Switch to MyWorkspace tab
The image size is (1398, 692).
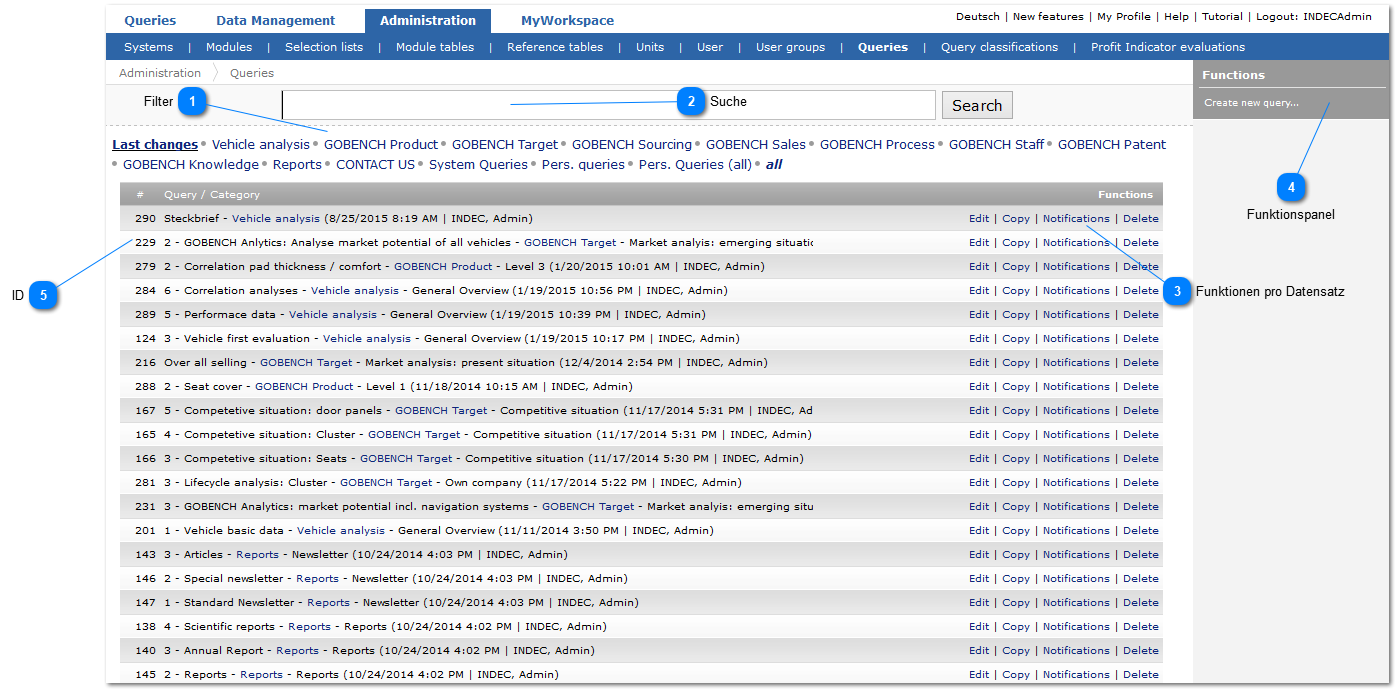coord(567,20)
